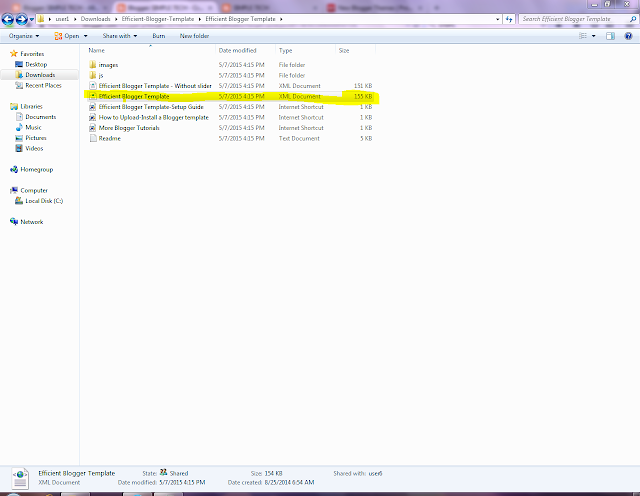Select 'Efficient Blogger Template - Without slider' file

tap(155, 86)
